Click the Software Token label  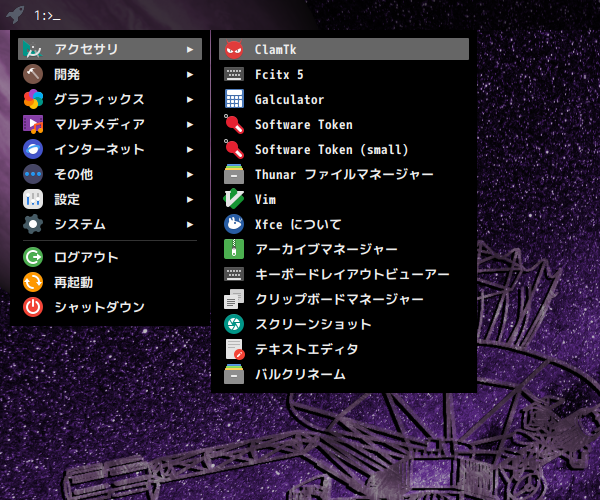pos(304,124)
